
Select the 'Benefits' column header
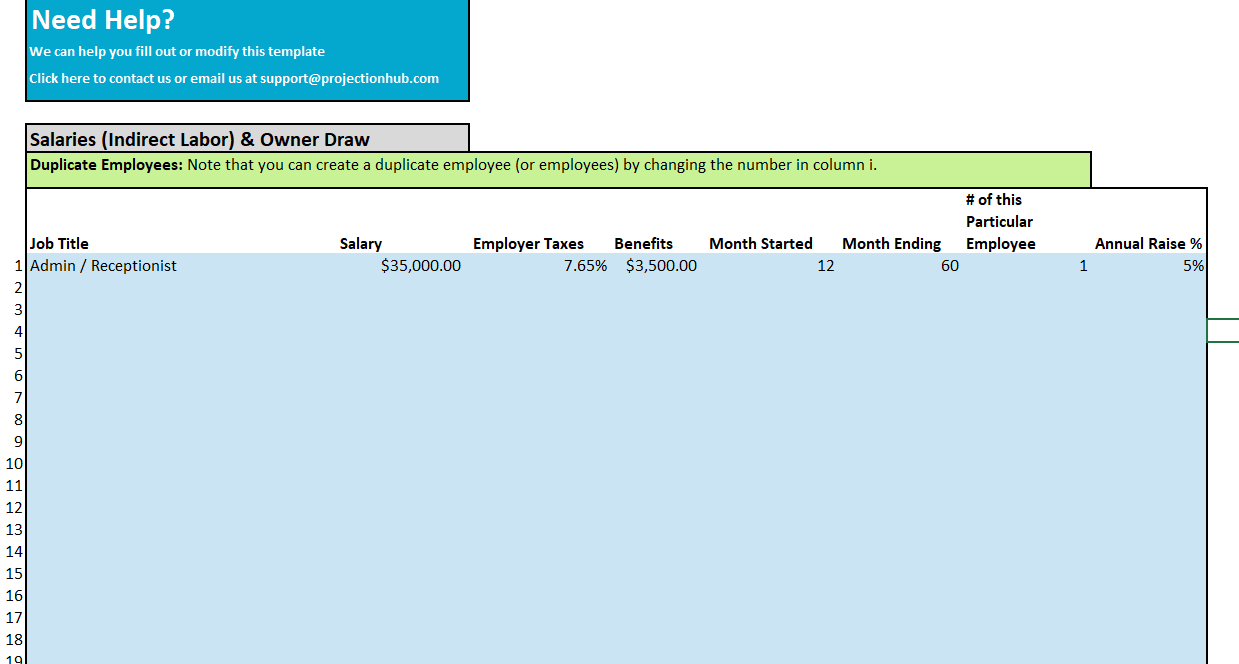point(643,243)
